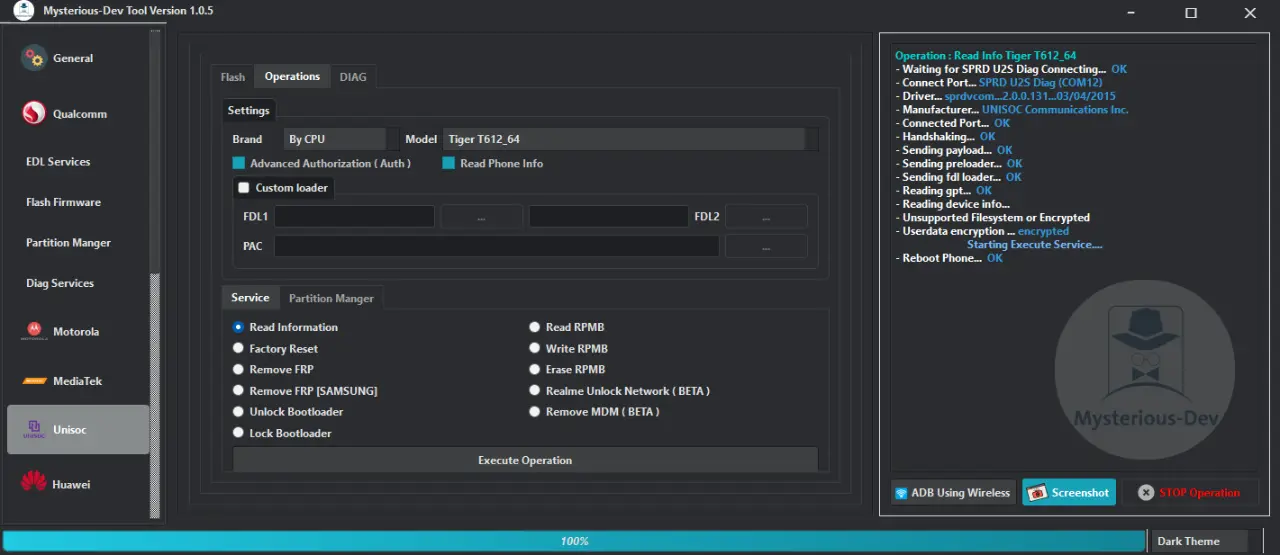This screenshot has width=1280, height=555.
Task: Select Read RPMB radio option
Action: coord(535,327)
